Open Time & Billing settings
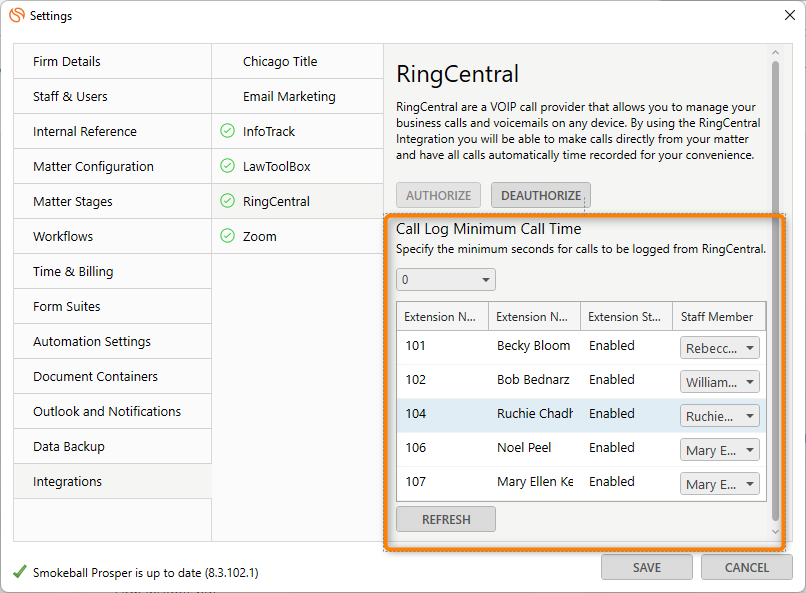 [x=113, y=271]
